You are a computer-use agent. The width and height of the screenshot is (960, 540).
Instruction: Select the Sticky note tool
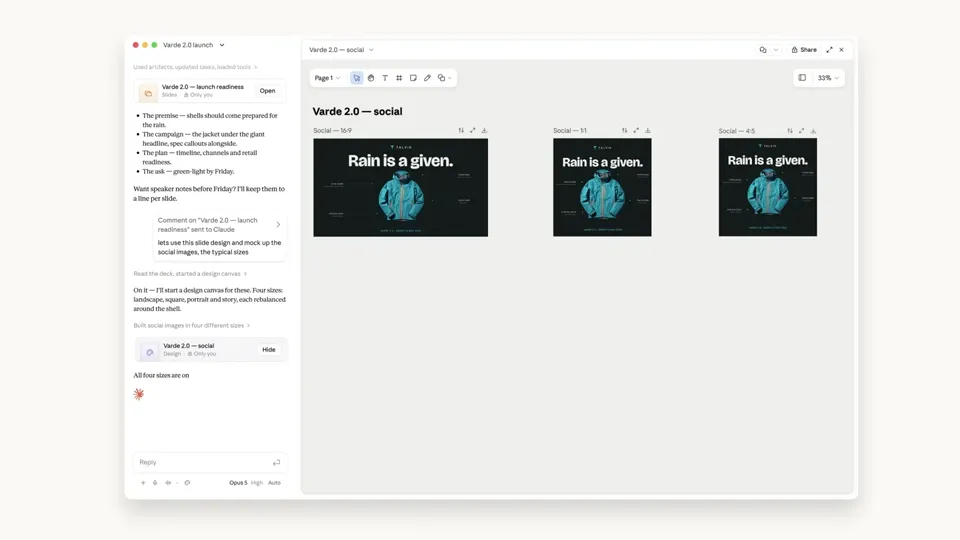coord(413,78)
